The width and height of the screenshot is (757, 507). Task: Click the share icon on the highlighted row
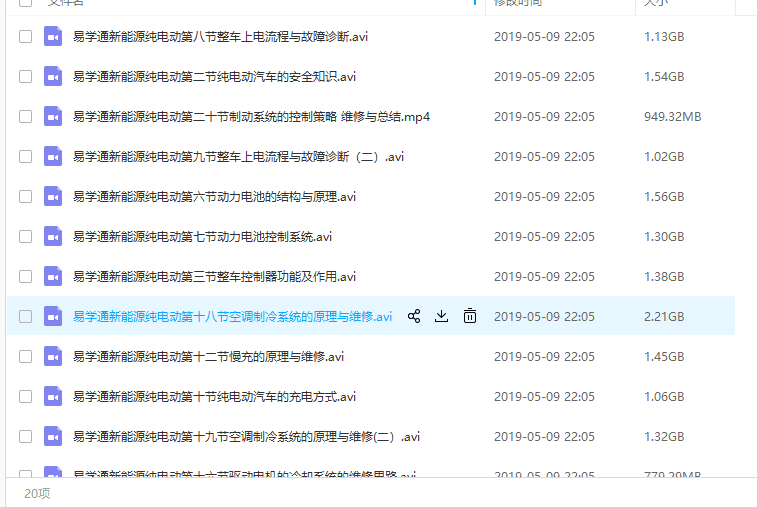pyautogui.click(x=414, y=316)
